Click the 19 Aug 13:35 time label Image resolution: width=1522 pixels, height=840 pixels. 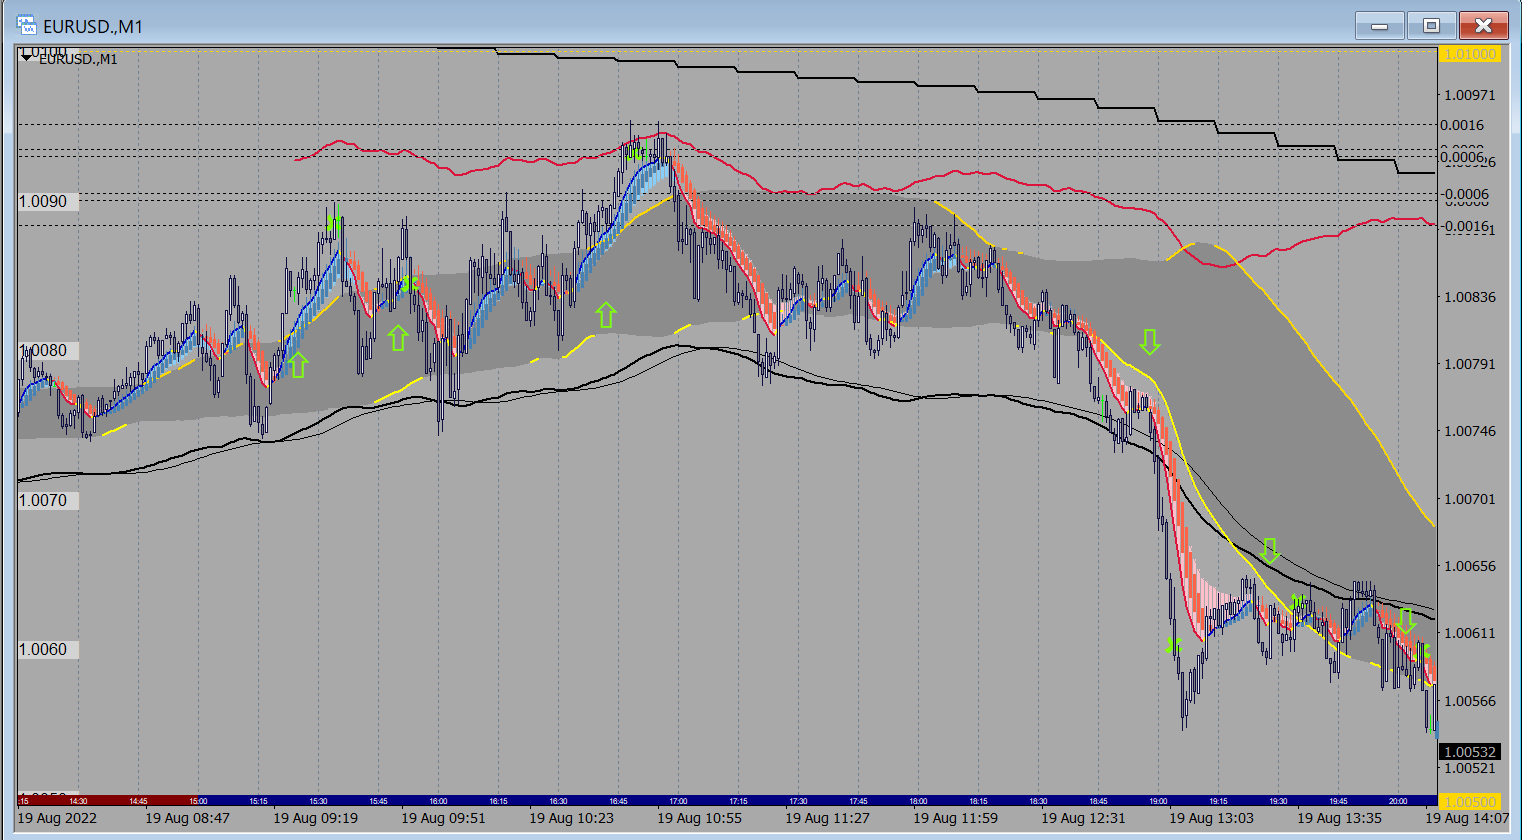pos(1339,818)
